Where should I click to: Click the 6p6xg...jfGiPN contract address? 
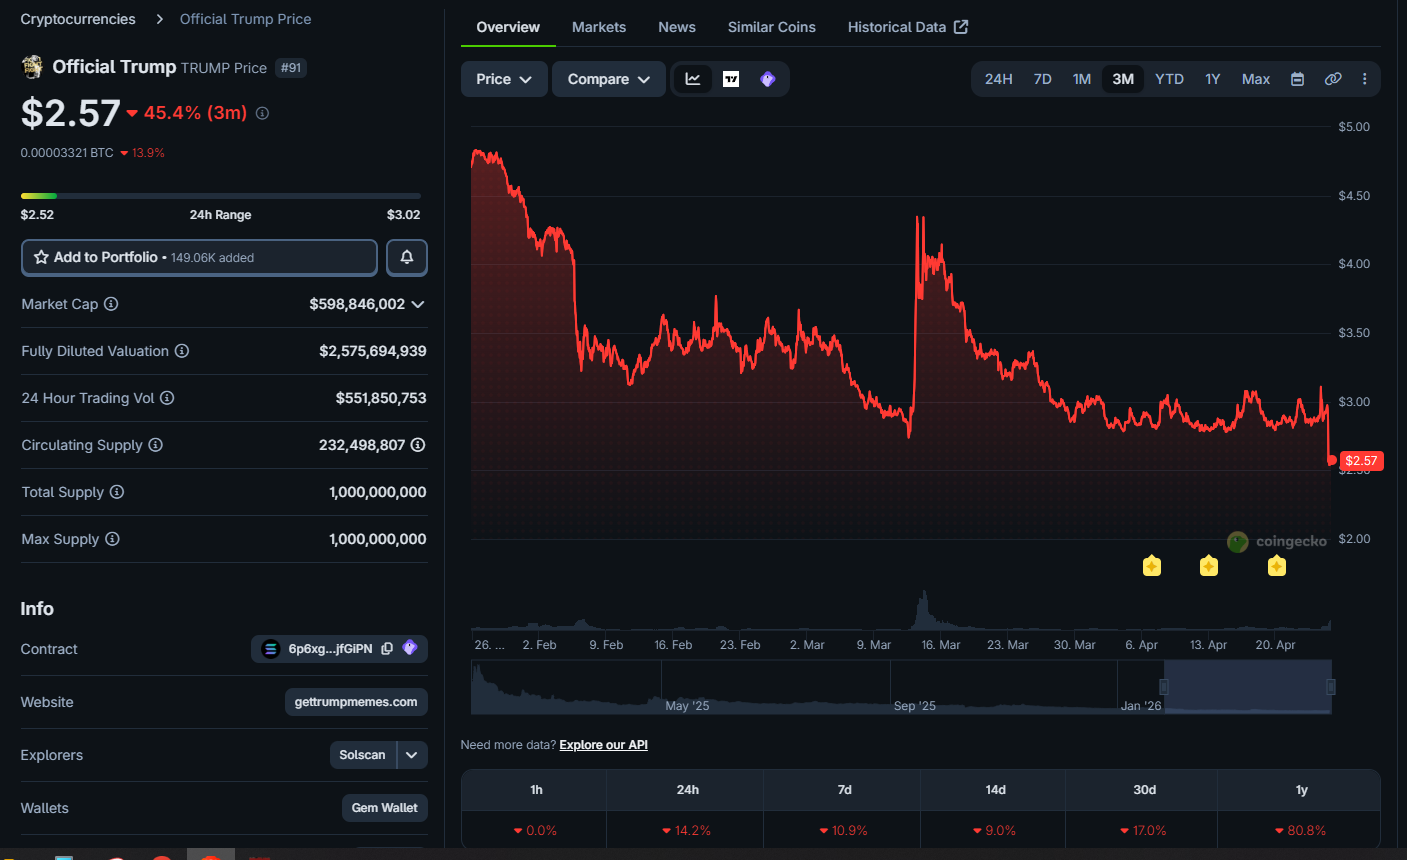(x=330, y=649)
